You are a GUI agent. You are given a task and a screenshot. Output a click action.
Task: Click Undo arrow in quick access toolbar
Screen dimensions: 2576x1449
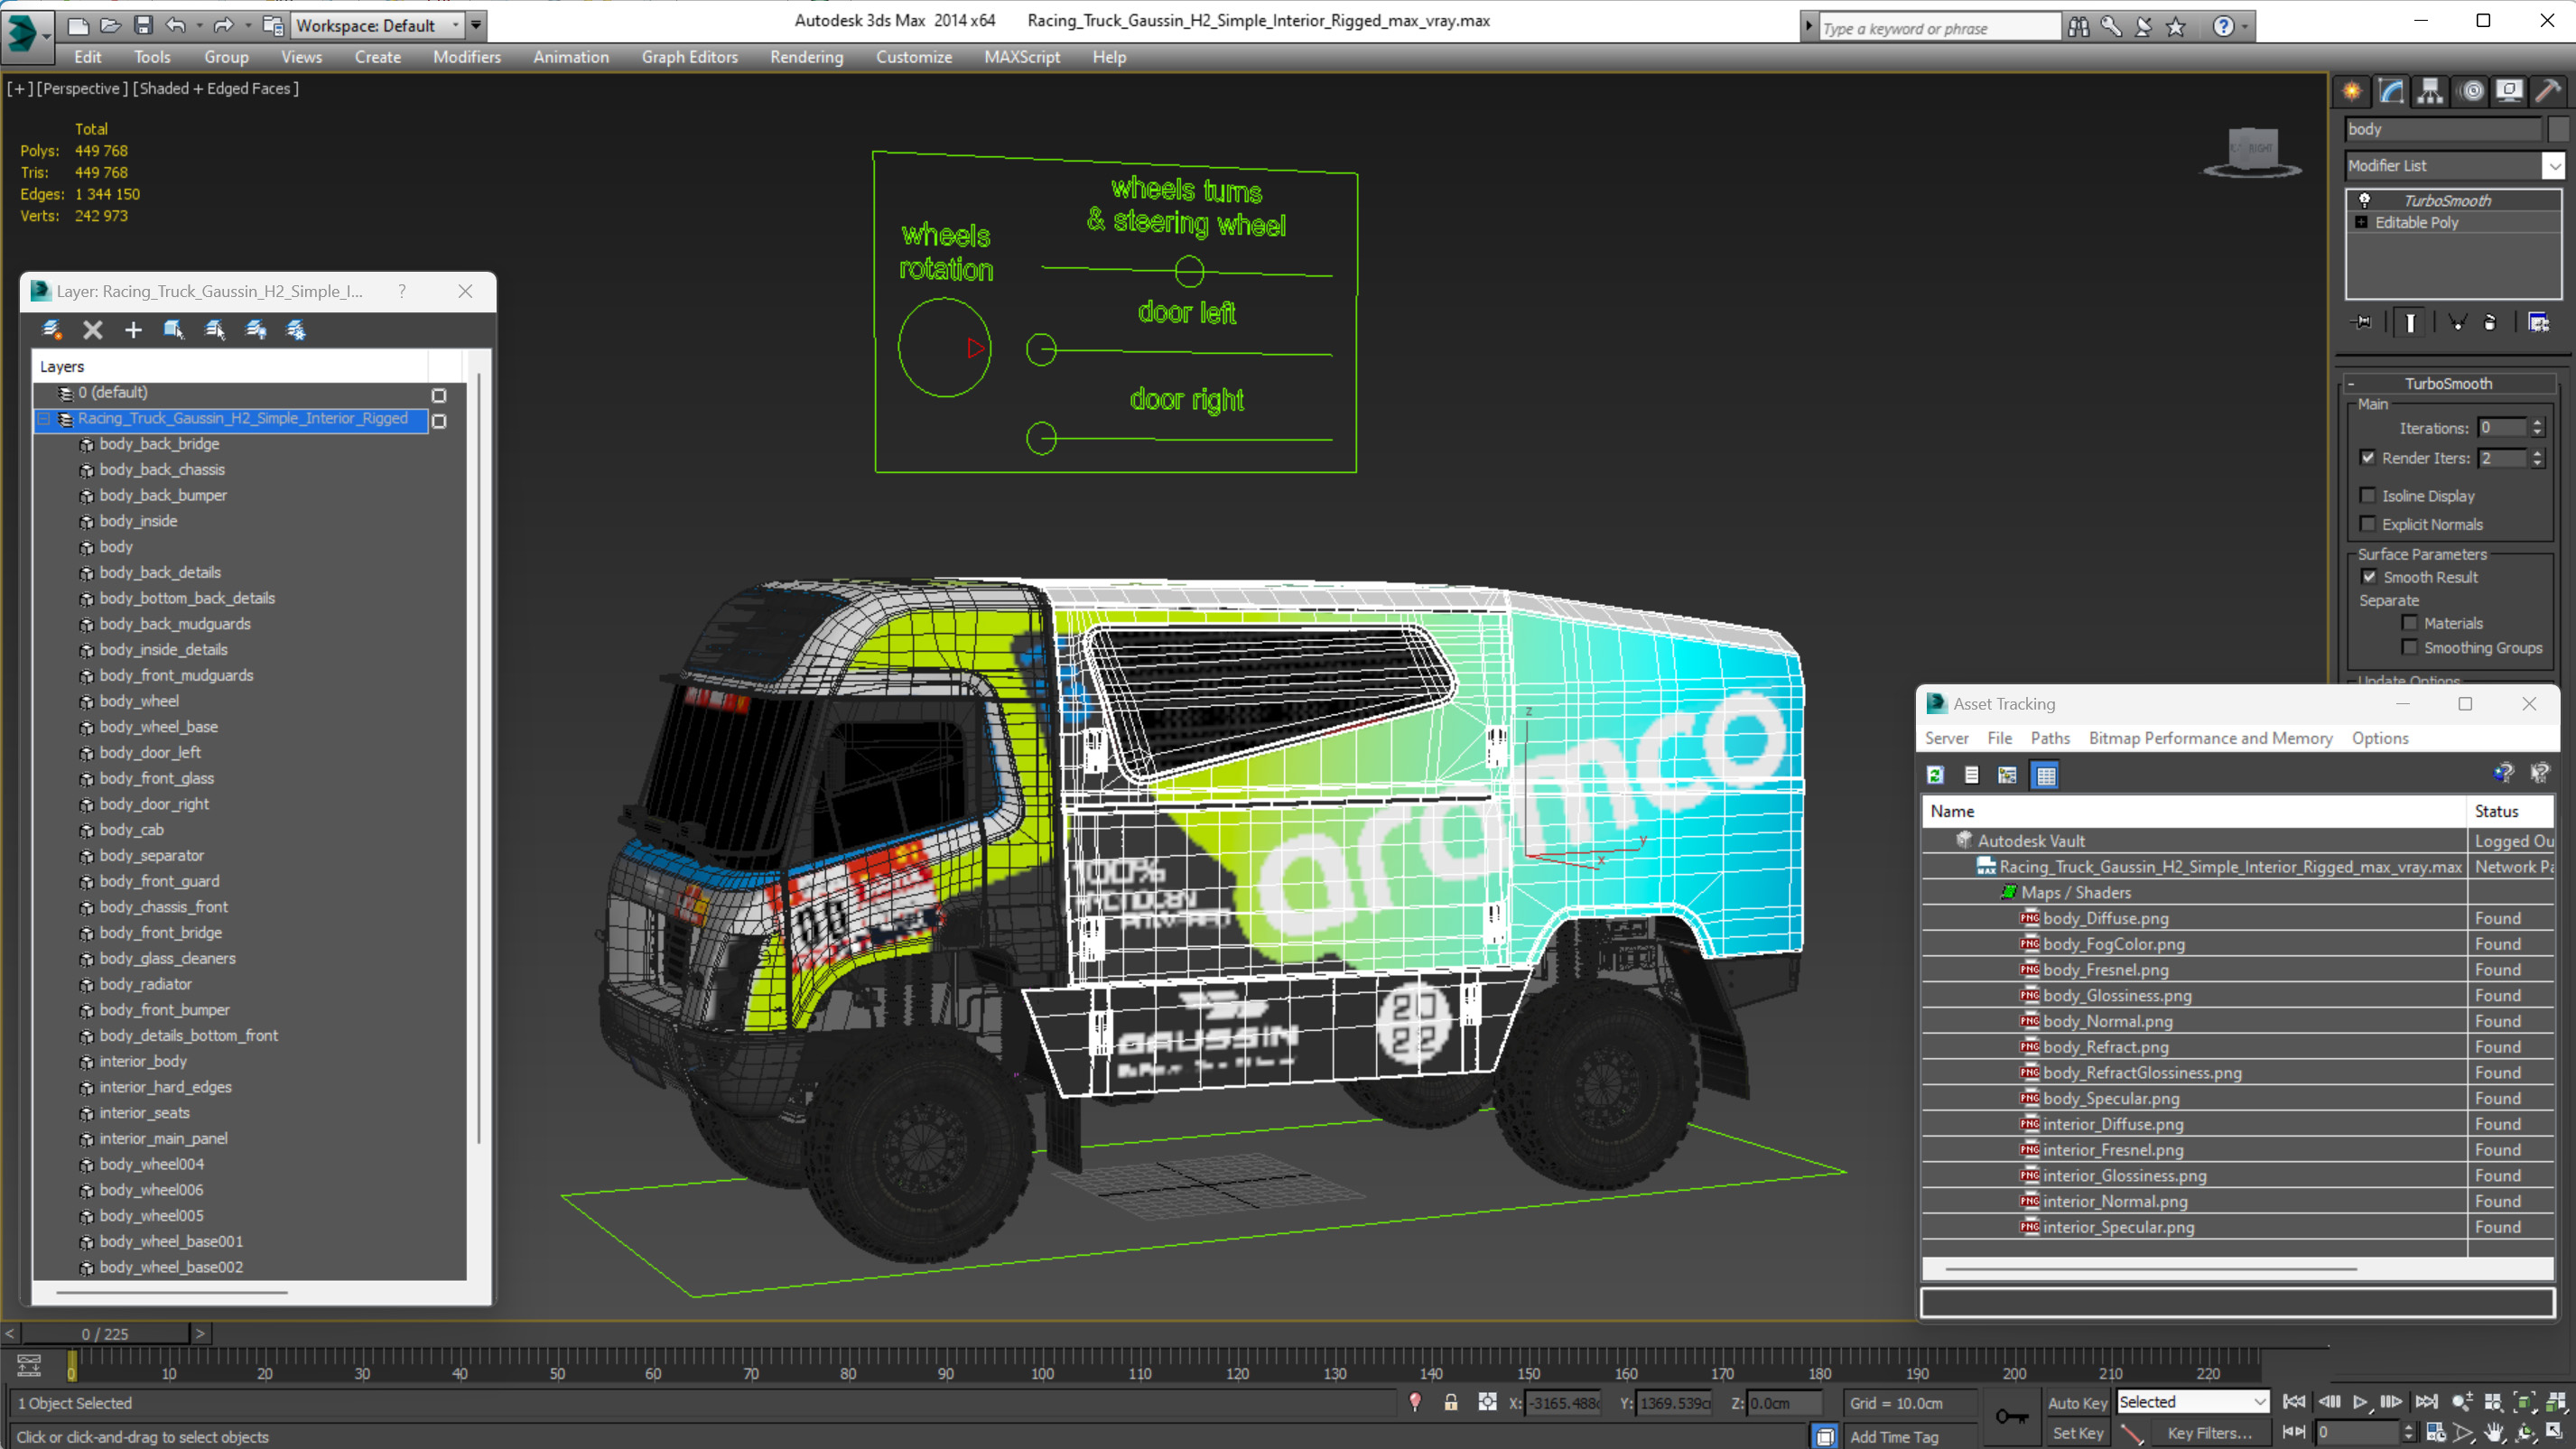click(x=177, y=25)
